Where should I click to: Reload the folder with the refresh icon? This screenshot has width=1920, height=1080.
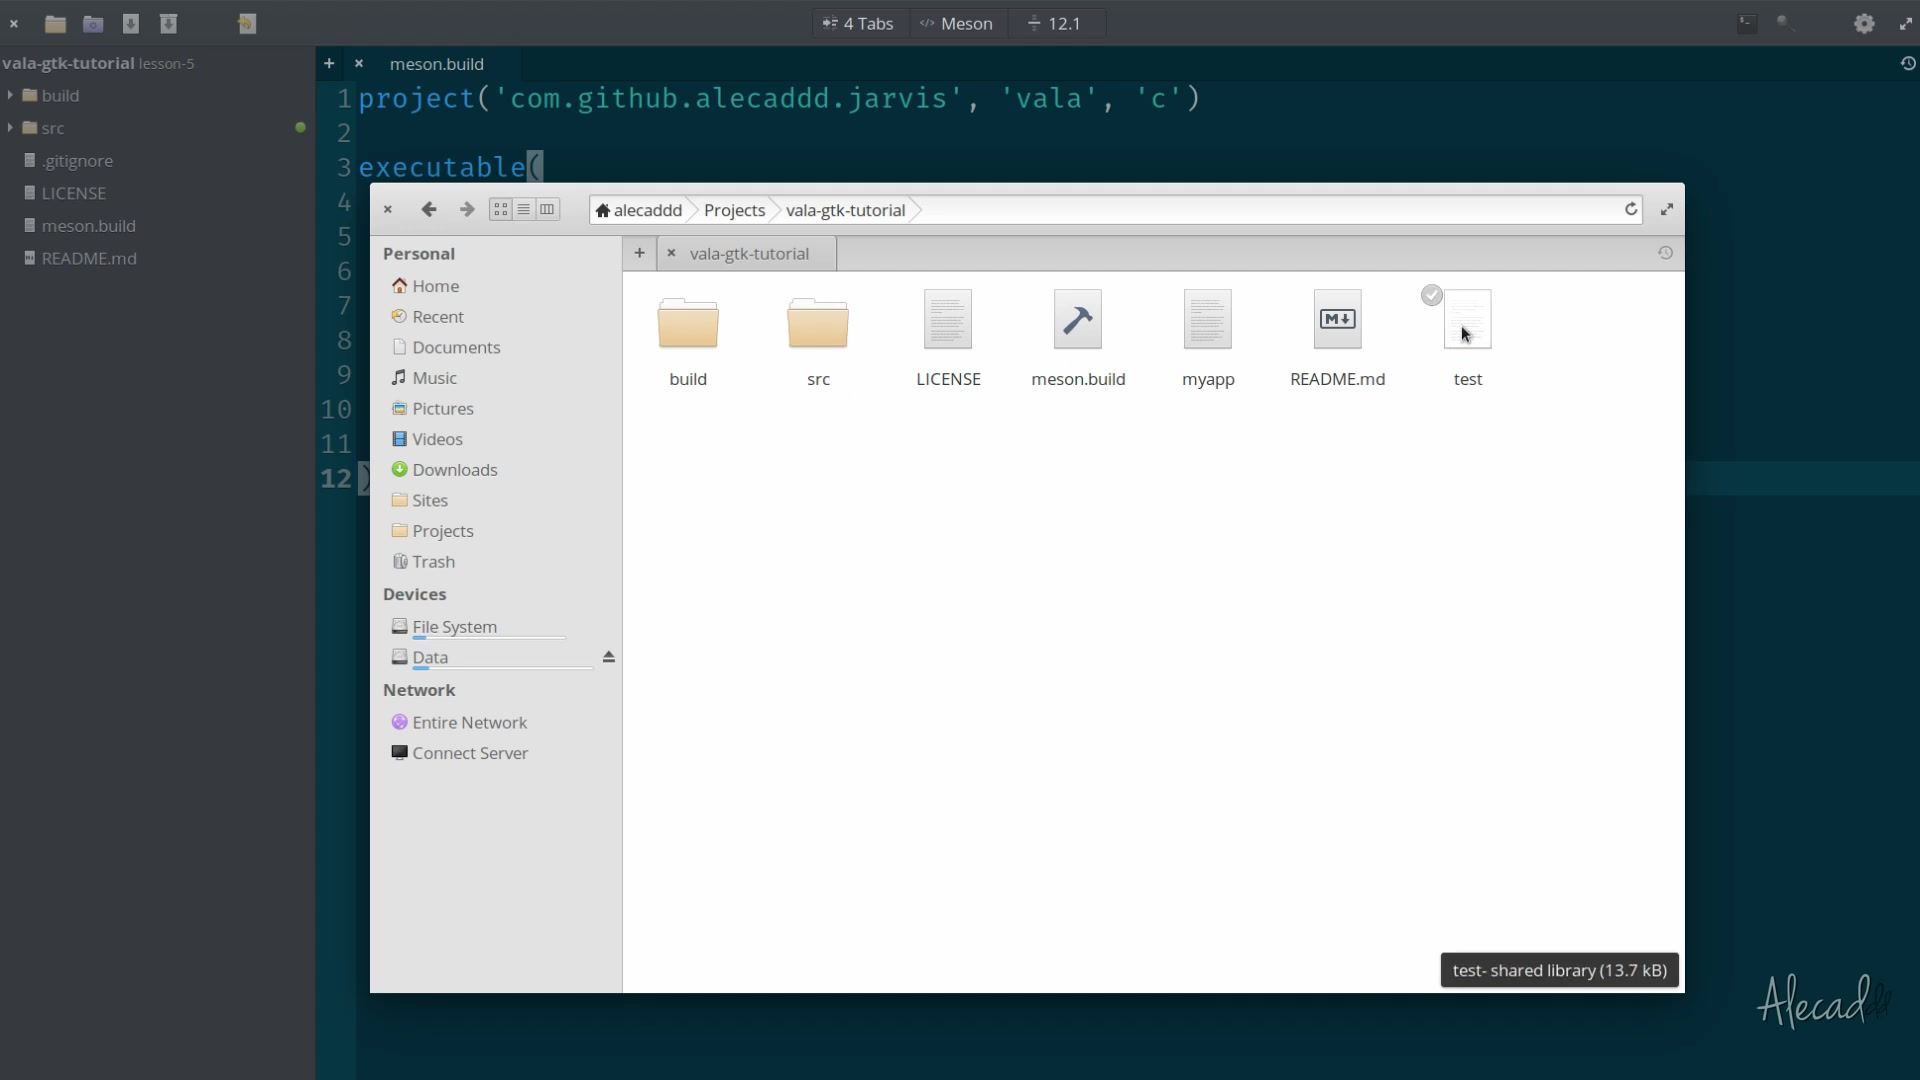pyautogui.click(x=1631, y=209)
